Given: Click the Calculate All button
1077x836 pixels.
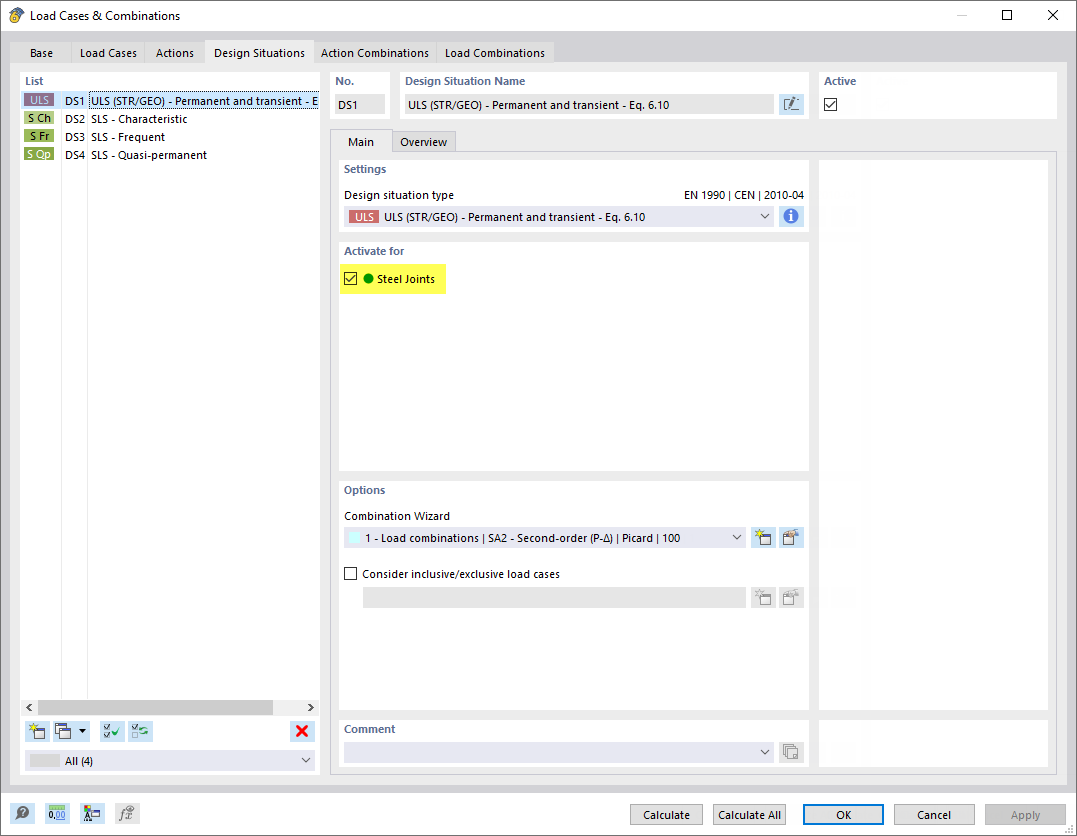Looking at the screenshot, I should [x=749, y=815].
